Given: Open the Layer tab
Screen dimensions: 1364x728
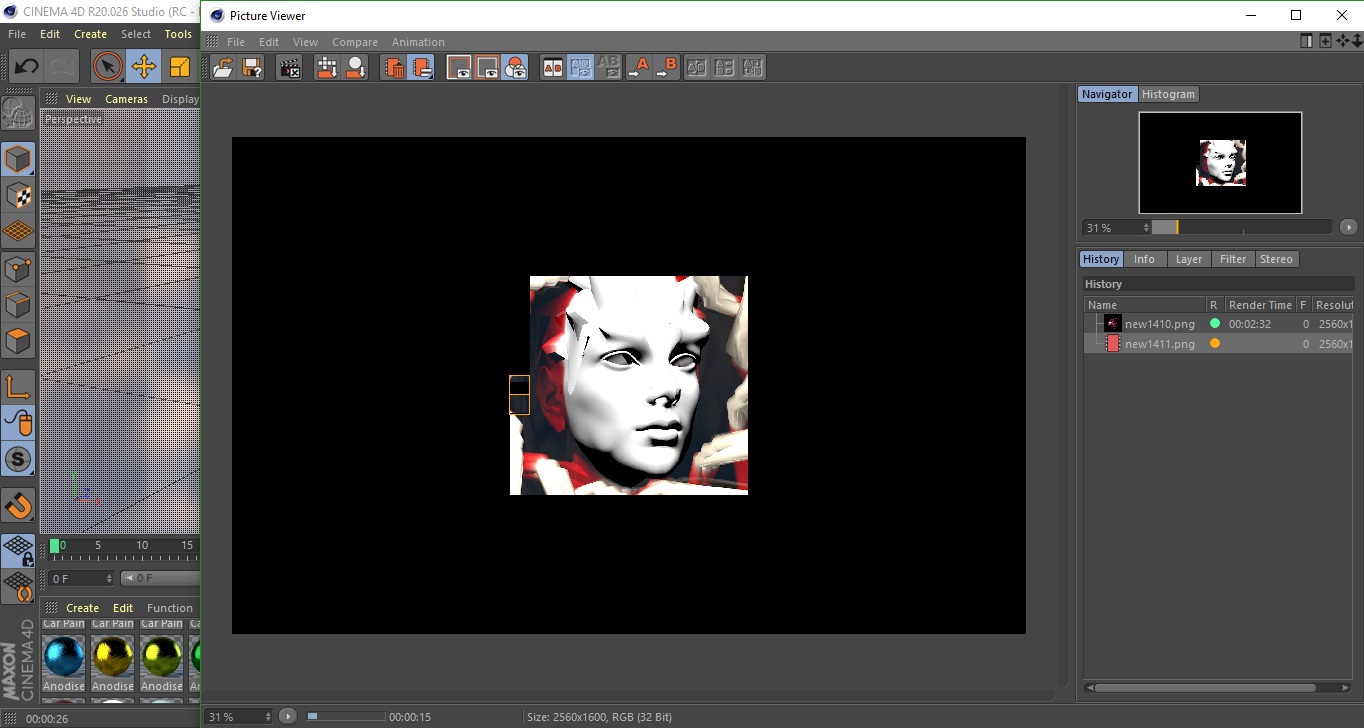Looking at the screenshot, I should click(x=1188, y=259).
